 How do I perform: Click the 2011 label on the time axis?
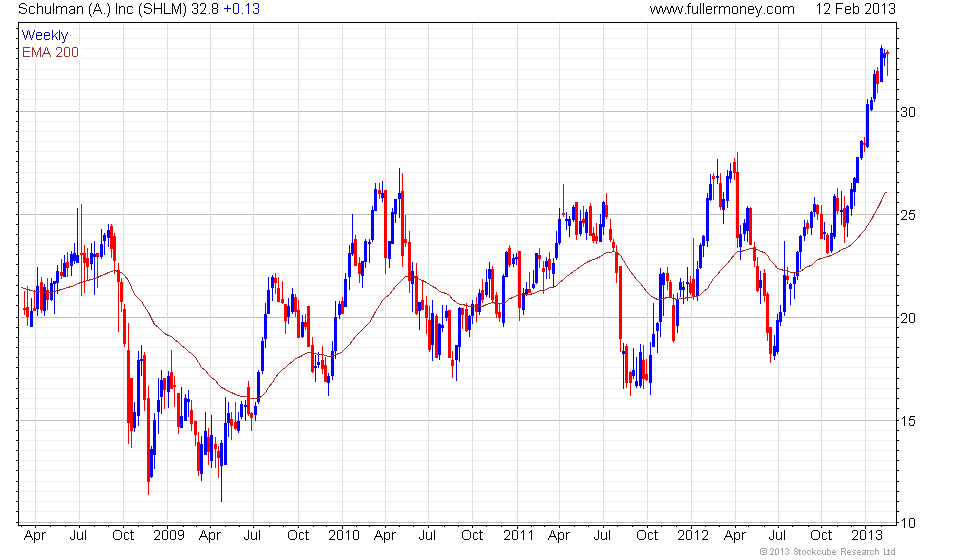518,535
